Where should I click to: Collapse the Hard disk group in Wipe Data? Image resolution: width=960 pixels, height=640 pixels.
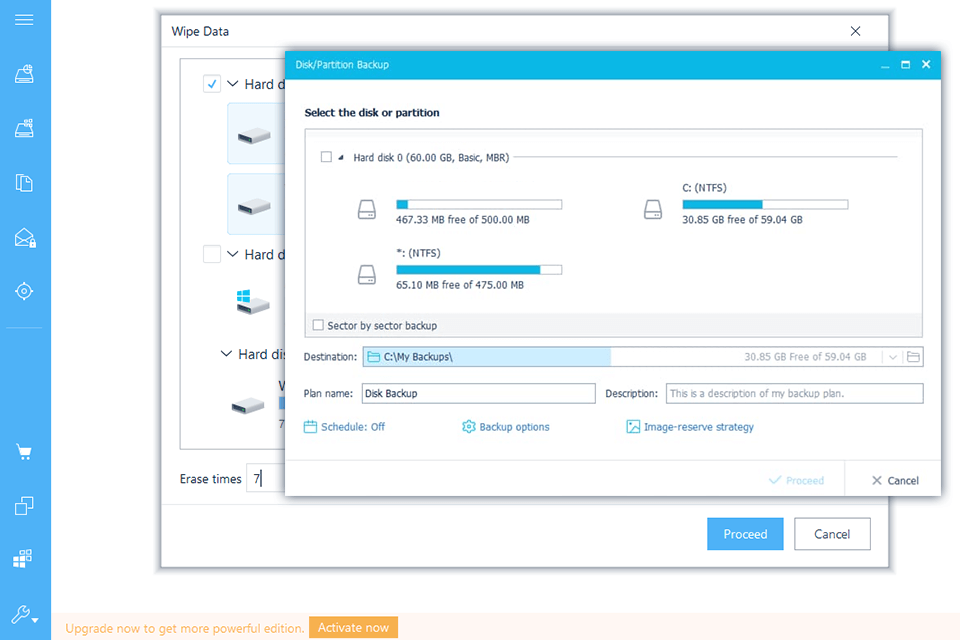tap(231, 84)
